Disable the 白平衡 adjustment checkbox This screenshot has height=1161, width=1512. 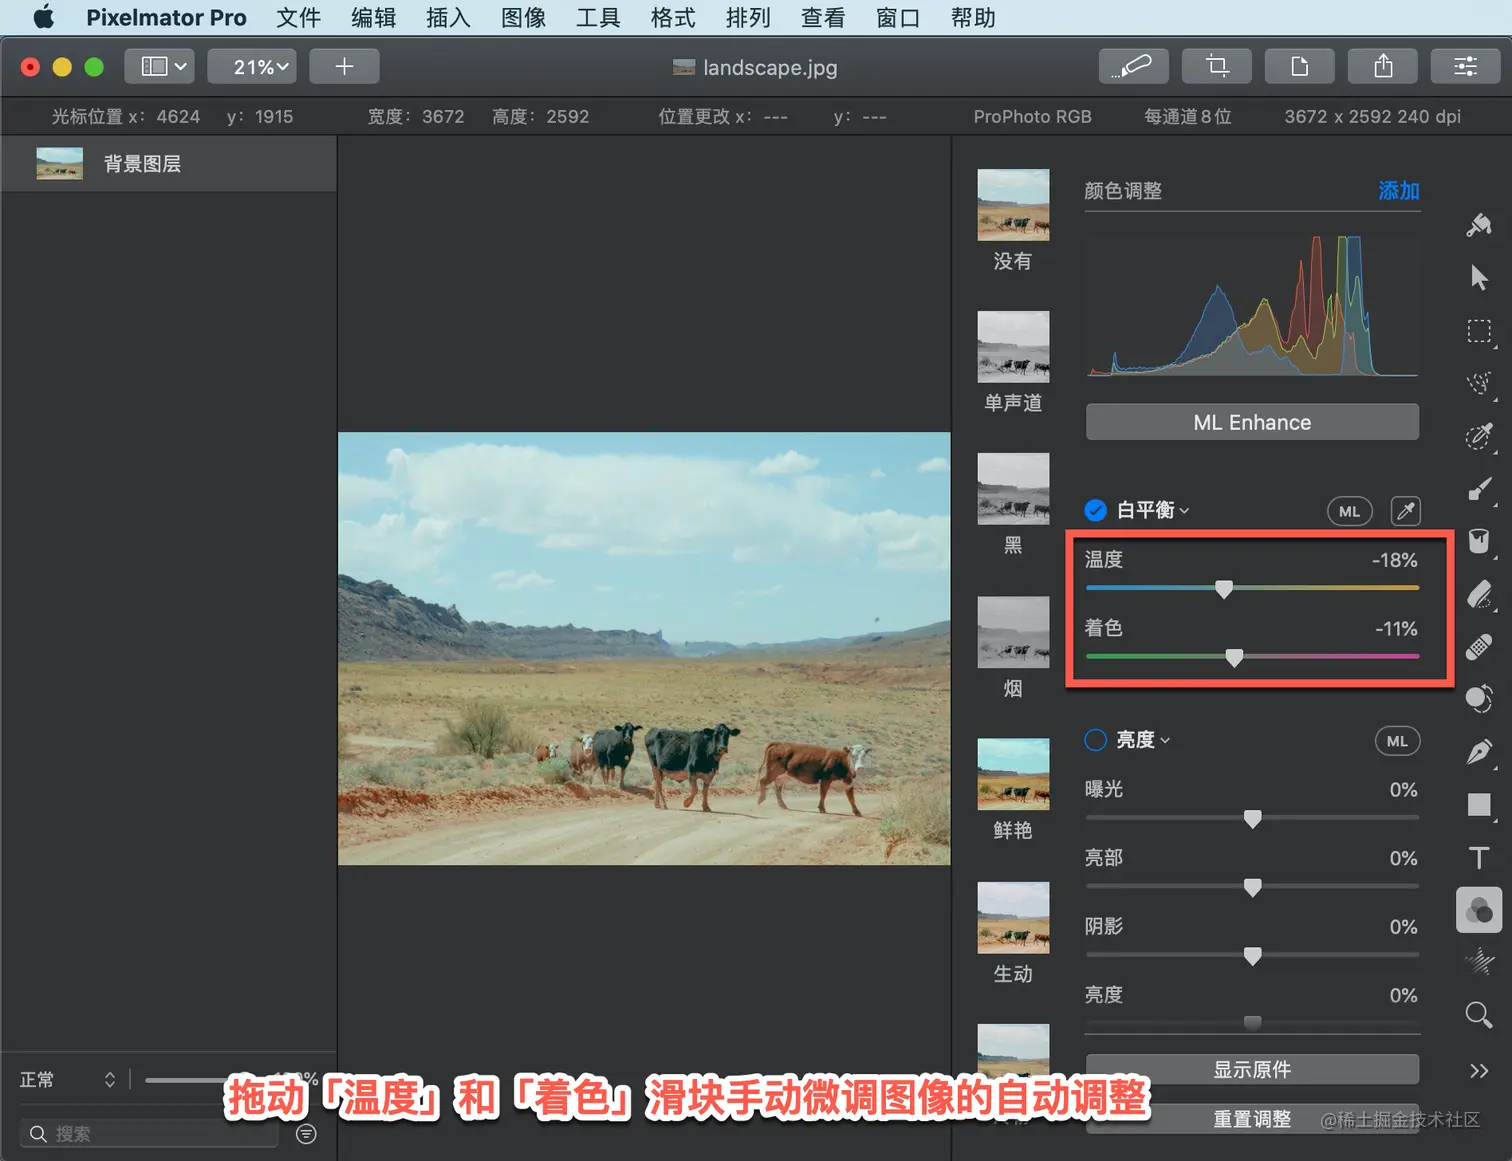[x=1096, y=511]
